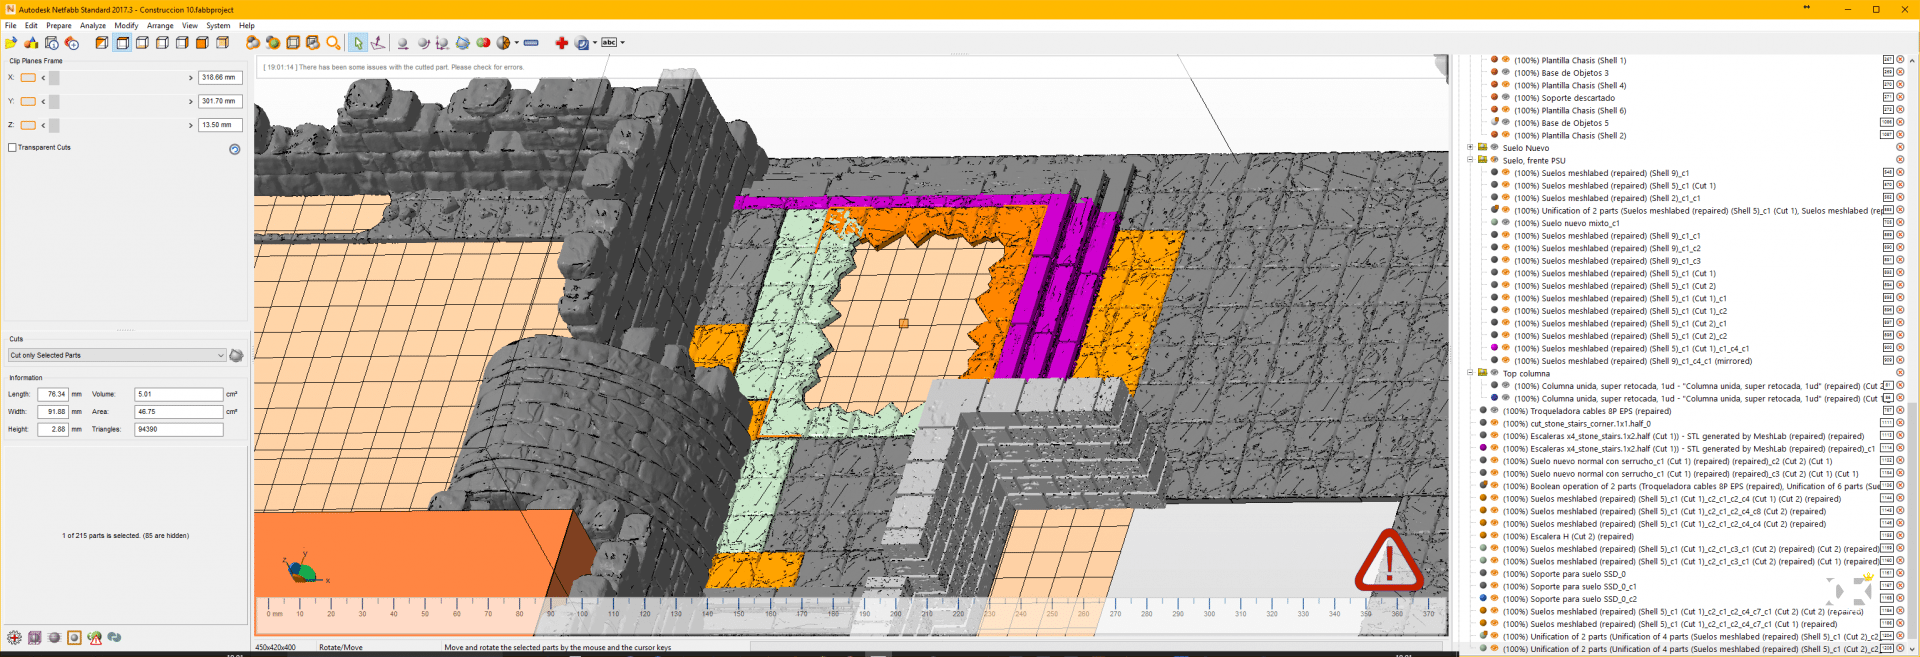Hide the Suelo nuevo mixto_c1 part
The width and height of the screenshot is (1920, 657).
pyautogui.click(x=1505, y=223)
